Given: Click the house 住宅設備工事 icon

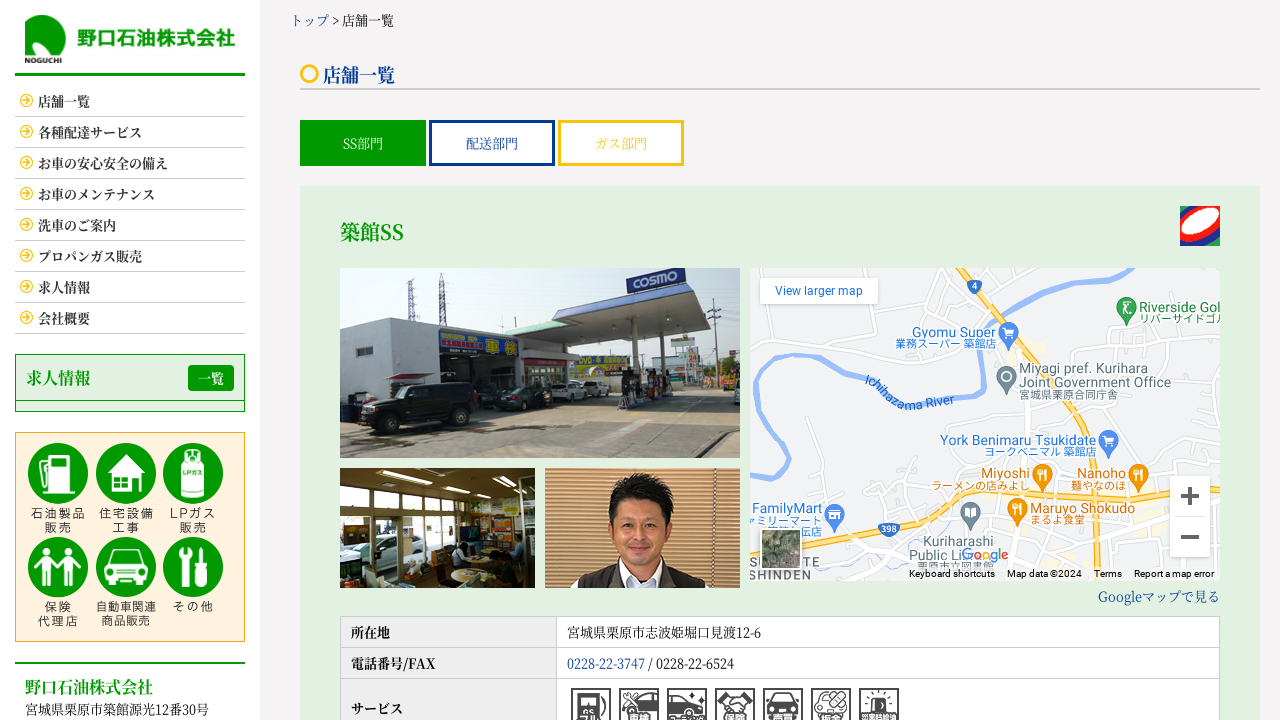Looking at the screenshot, I should 126,473.
